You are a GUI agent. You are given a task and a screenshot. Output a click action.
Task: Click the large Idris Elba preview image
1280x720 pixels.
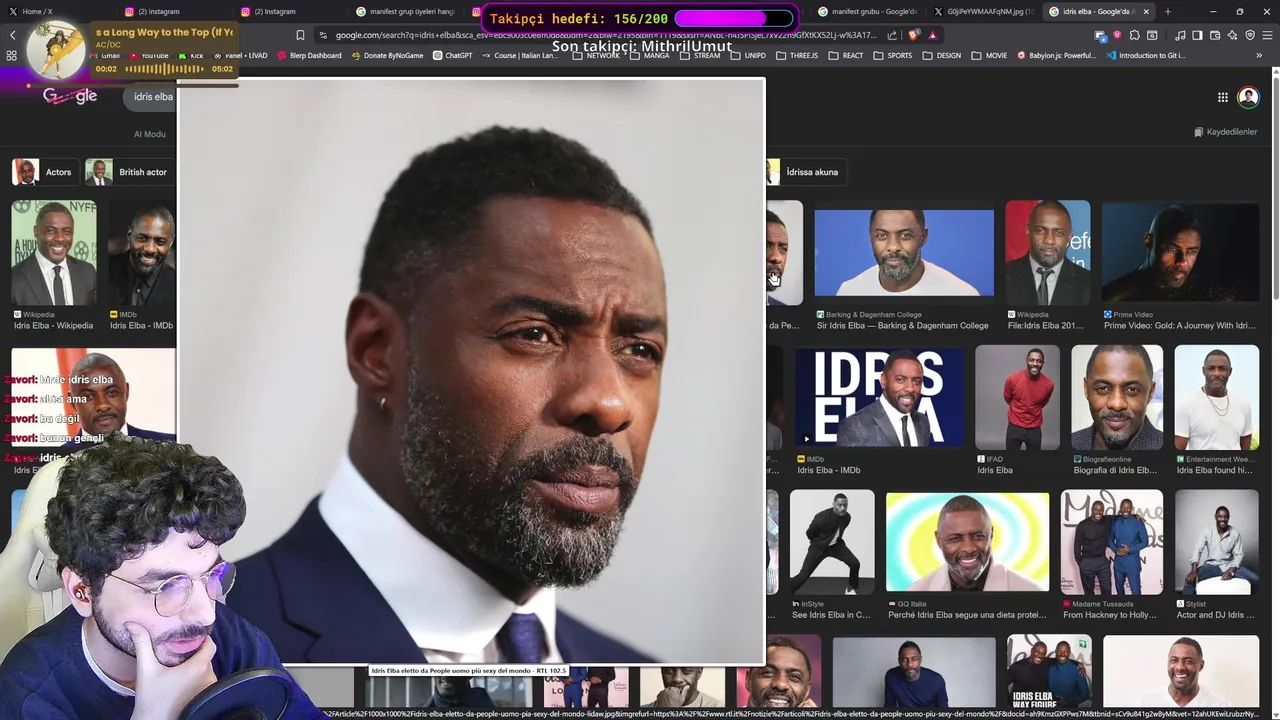(x=471, y=371)
